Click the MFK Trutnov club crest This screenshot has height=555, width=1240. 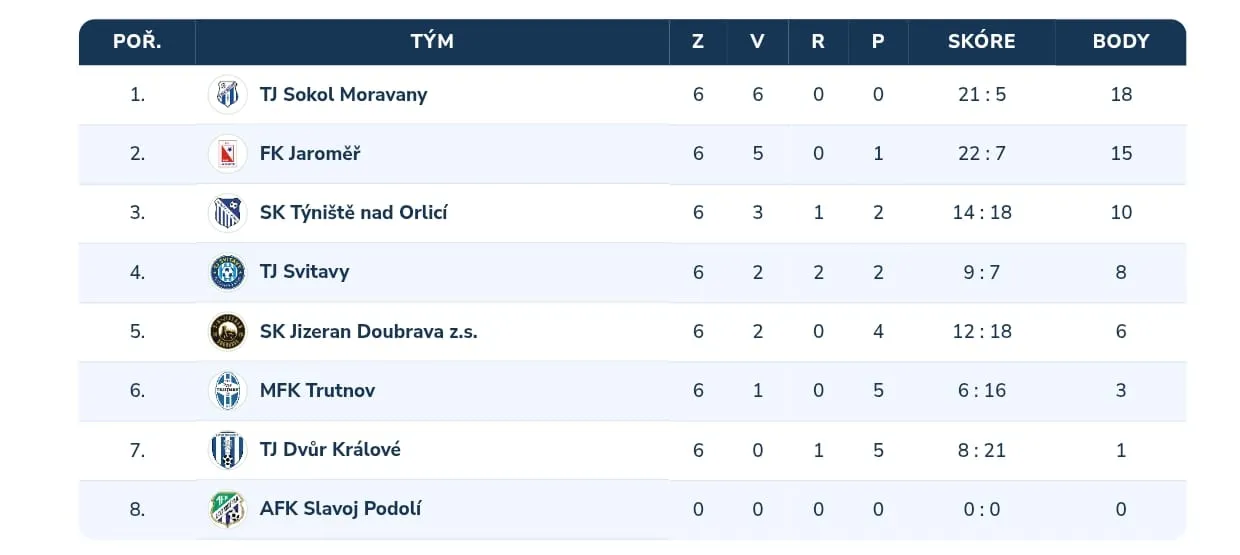pos(227,391)
